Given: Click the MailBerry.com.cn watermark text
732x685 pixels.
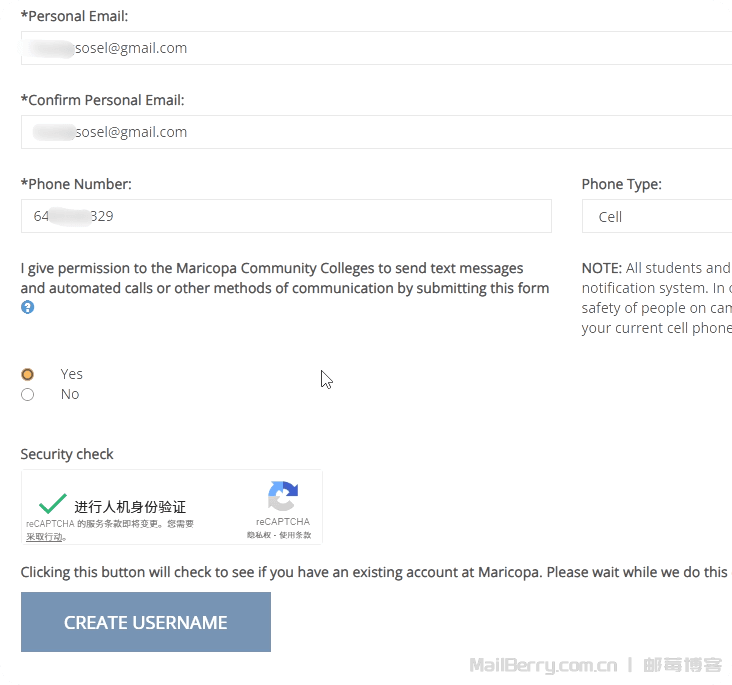Looking at the screenshot, I should [x=543, y=665].
